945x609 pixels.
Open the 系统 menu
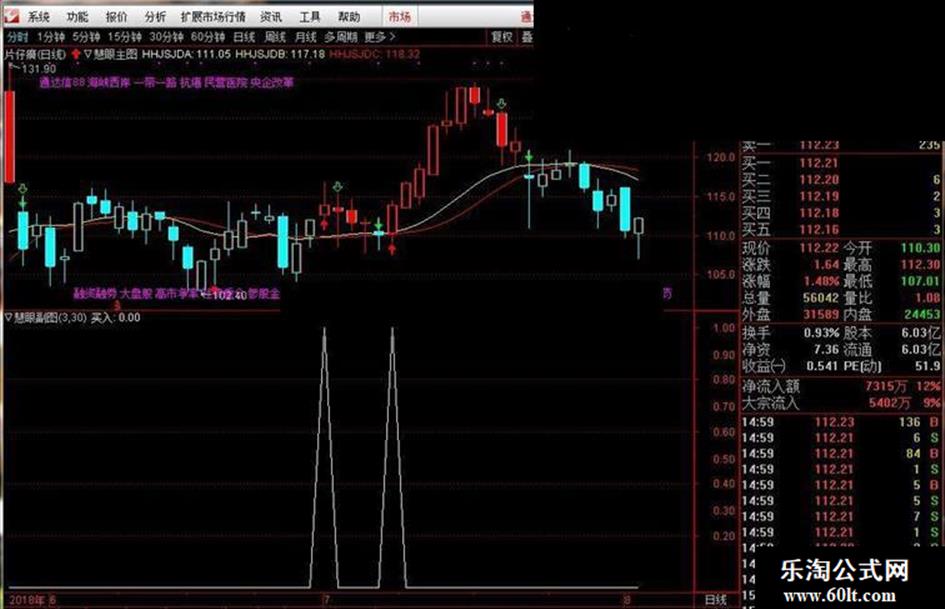(38, 17)
